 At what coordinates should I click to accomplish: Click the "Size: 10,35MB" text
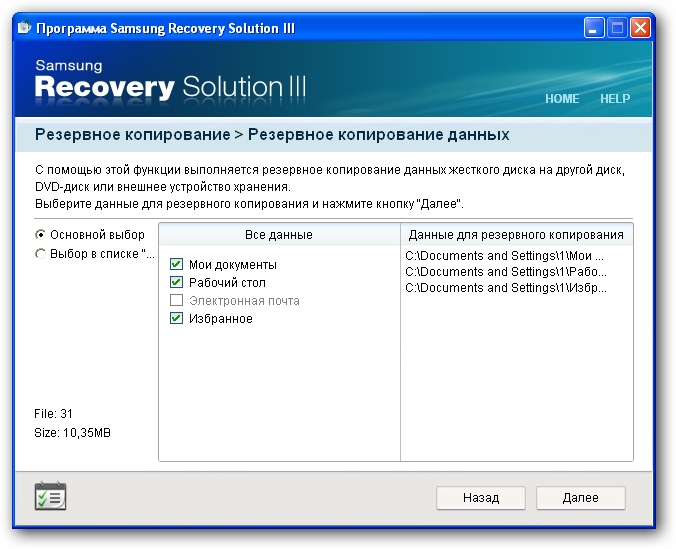(x=72, y=433)
